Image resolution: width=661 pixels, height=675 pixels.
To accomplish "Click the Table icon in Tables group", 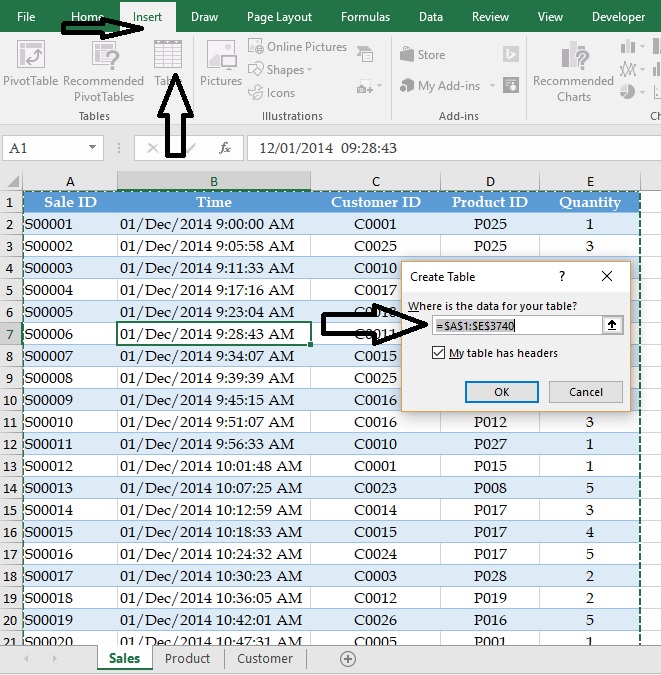I will pos(168,55).
